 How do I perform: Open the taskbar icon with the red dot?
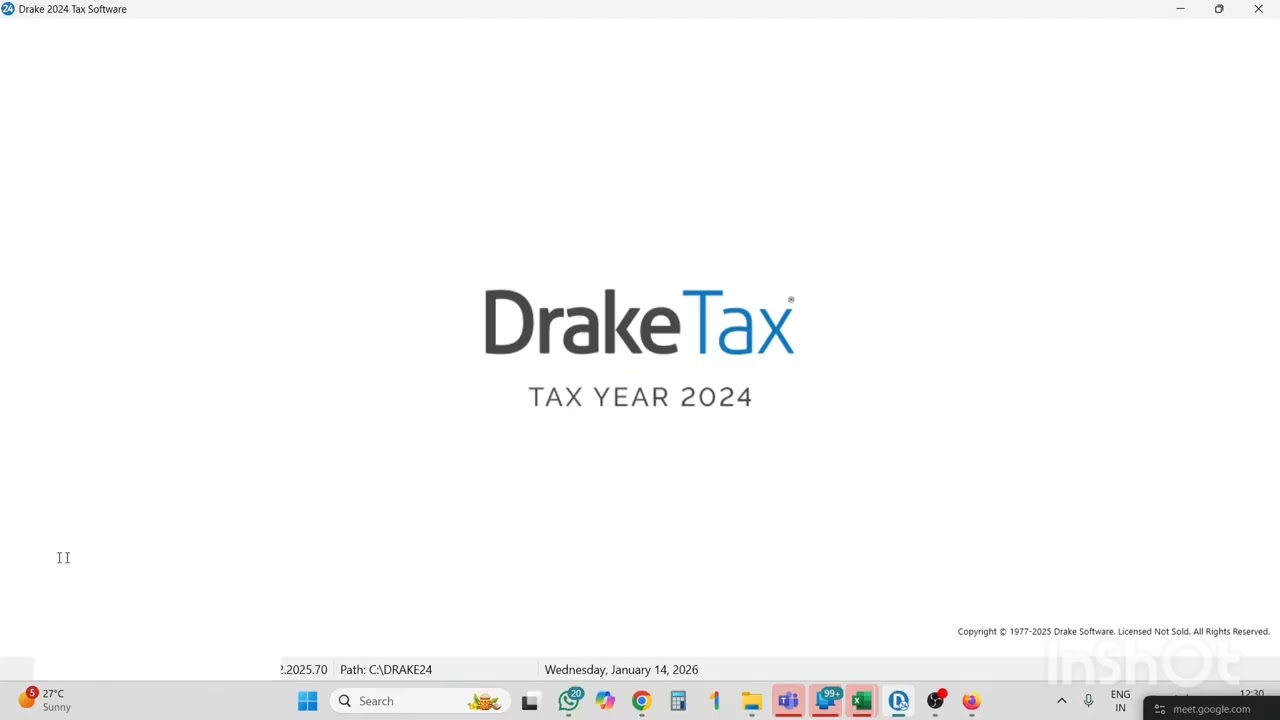(x=935, y=701)
